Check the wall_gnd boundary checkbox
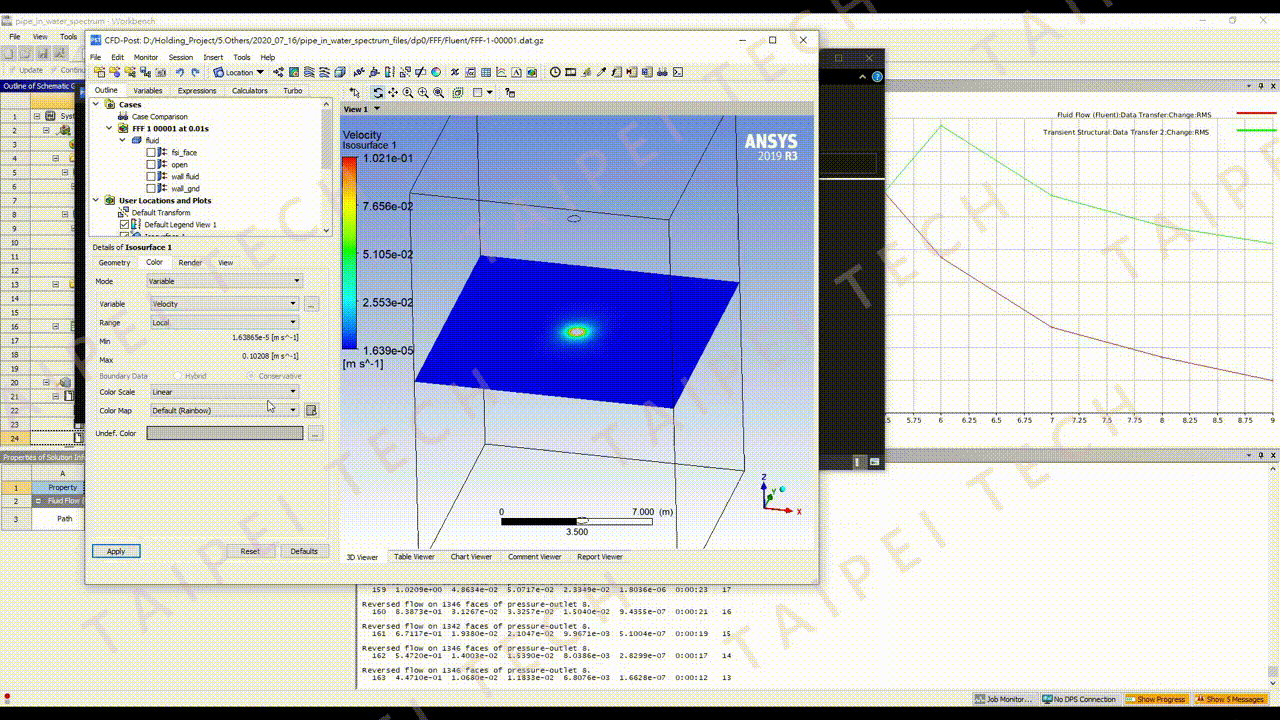Viewport: 1280px width, 720px height. coord(151,189)
